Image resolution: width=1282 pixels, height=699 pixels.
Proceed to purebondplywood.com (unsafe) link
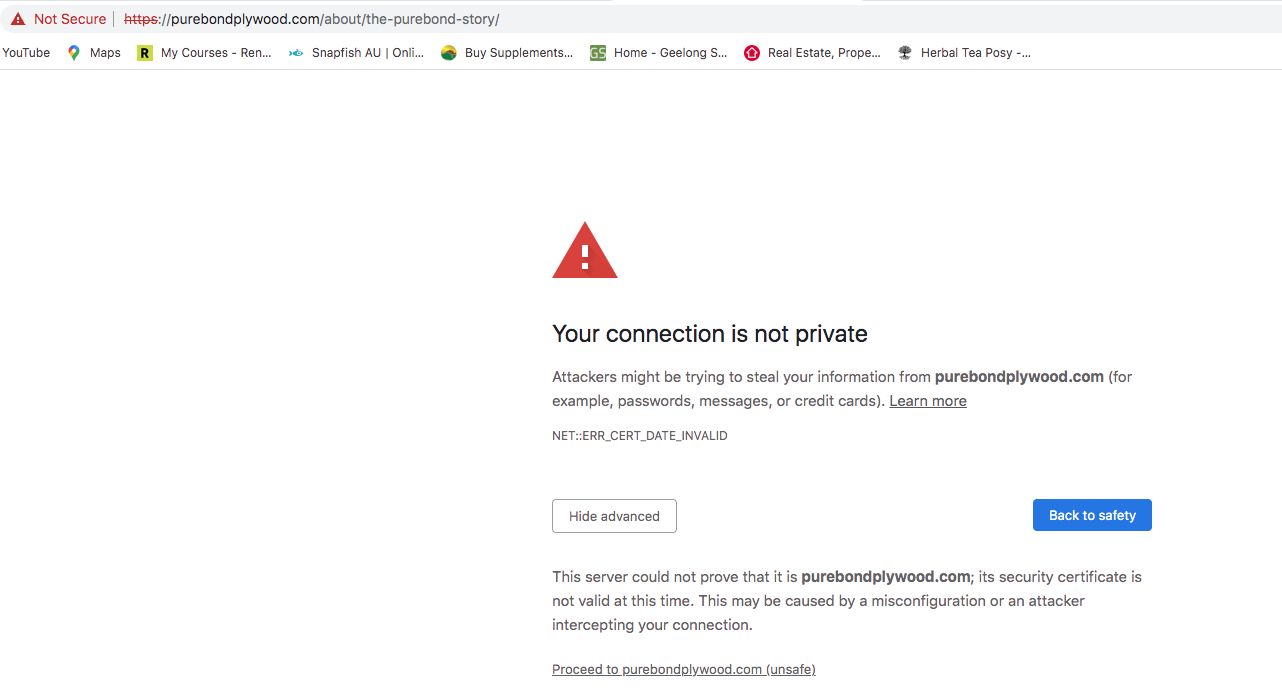[683, 669]
